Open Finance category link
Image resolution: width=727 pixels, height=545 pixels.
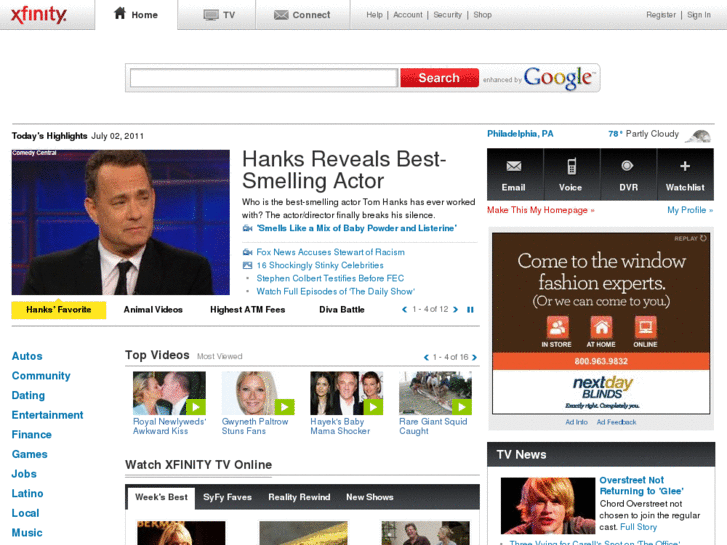tap(32, 435)
